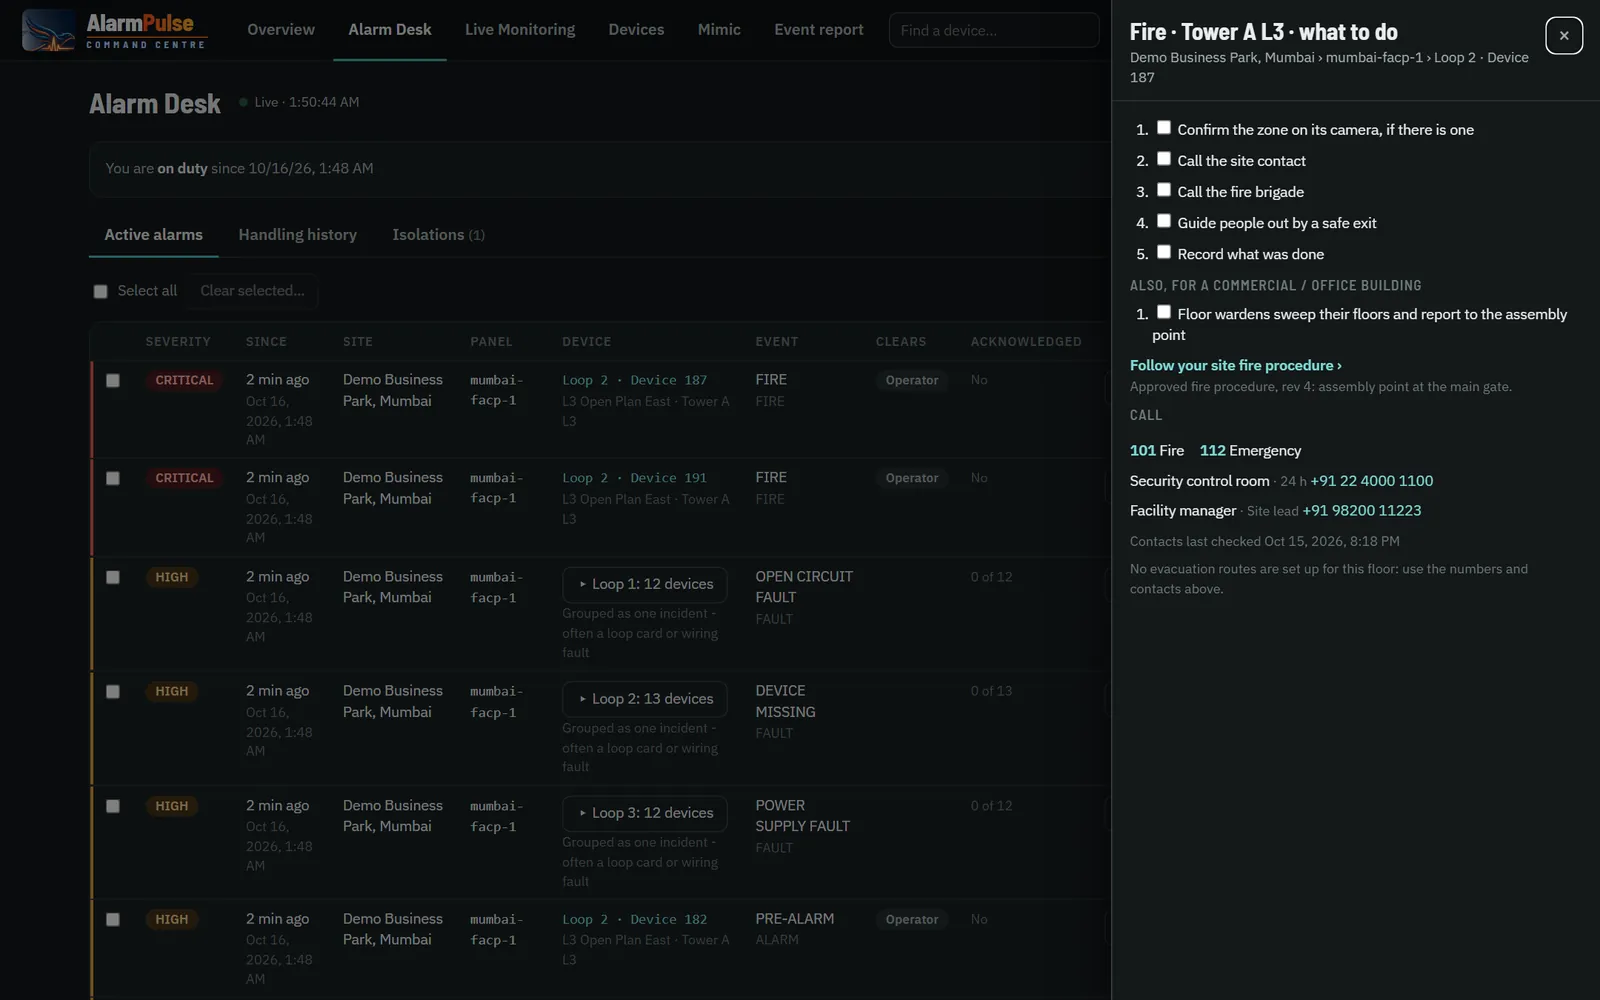Close the fire instructions panel
Viewport: 1600px width, 1000px height.
point(1564,36)
